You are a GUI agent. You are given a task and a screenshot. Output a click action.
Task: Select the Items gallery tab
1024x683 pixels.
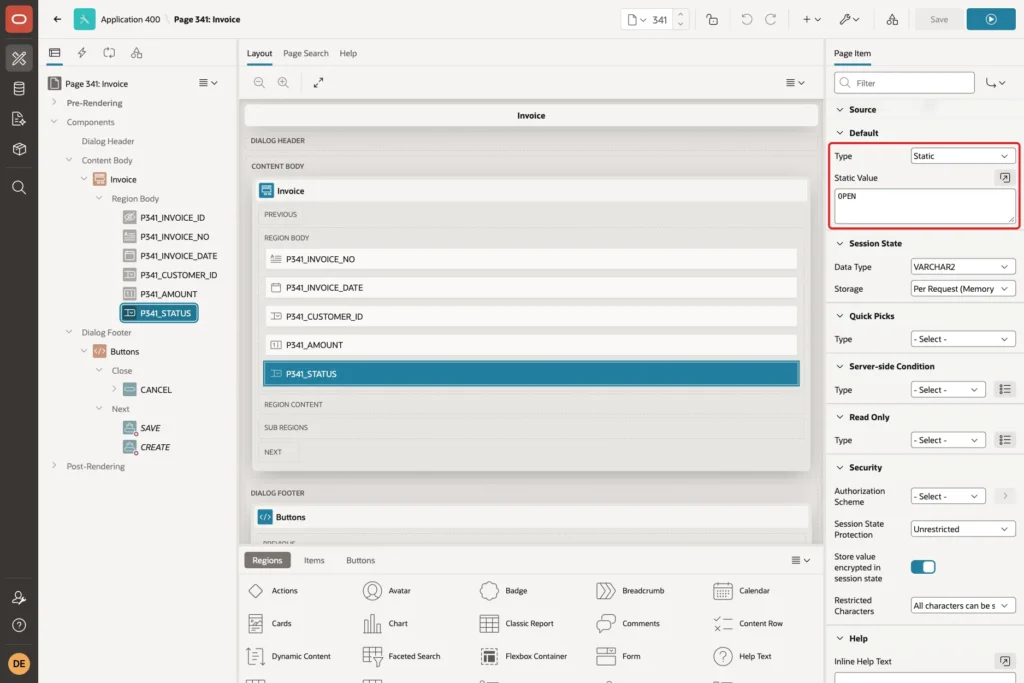(x=314, y=560)
